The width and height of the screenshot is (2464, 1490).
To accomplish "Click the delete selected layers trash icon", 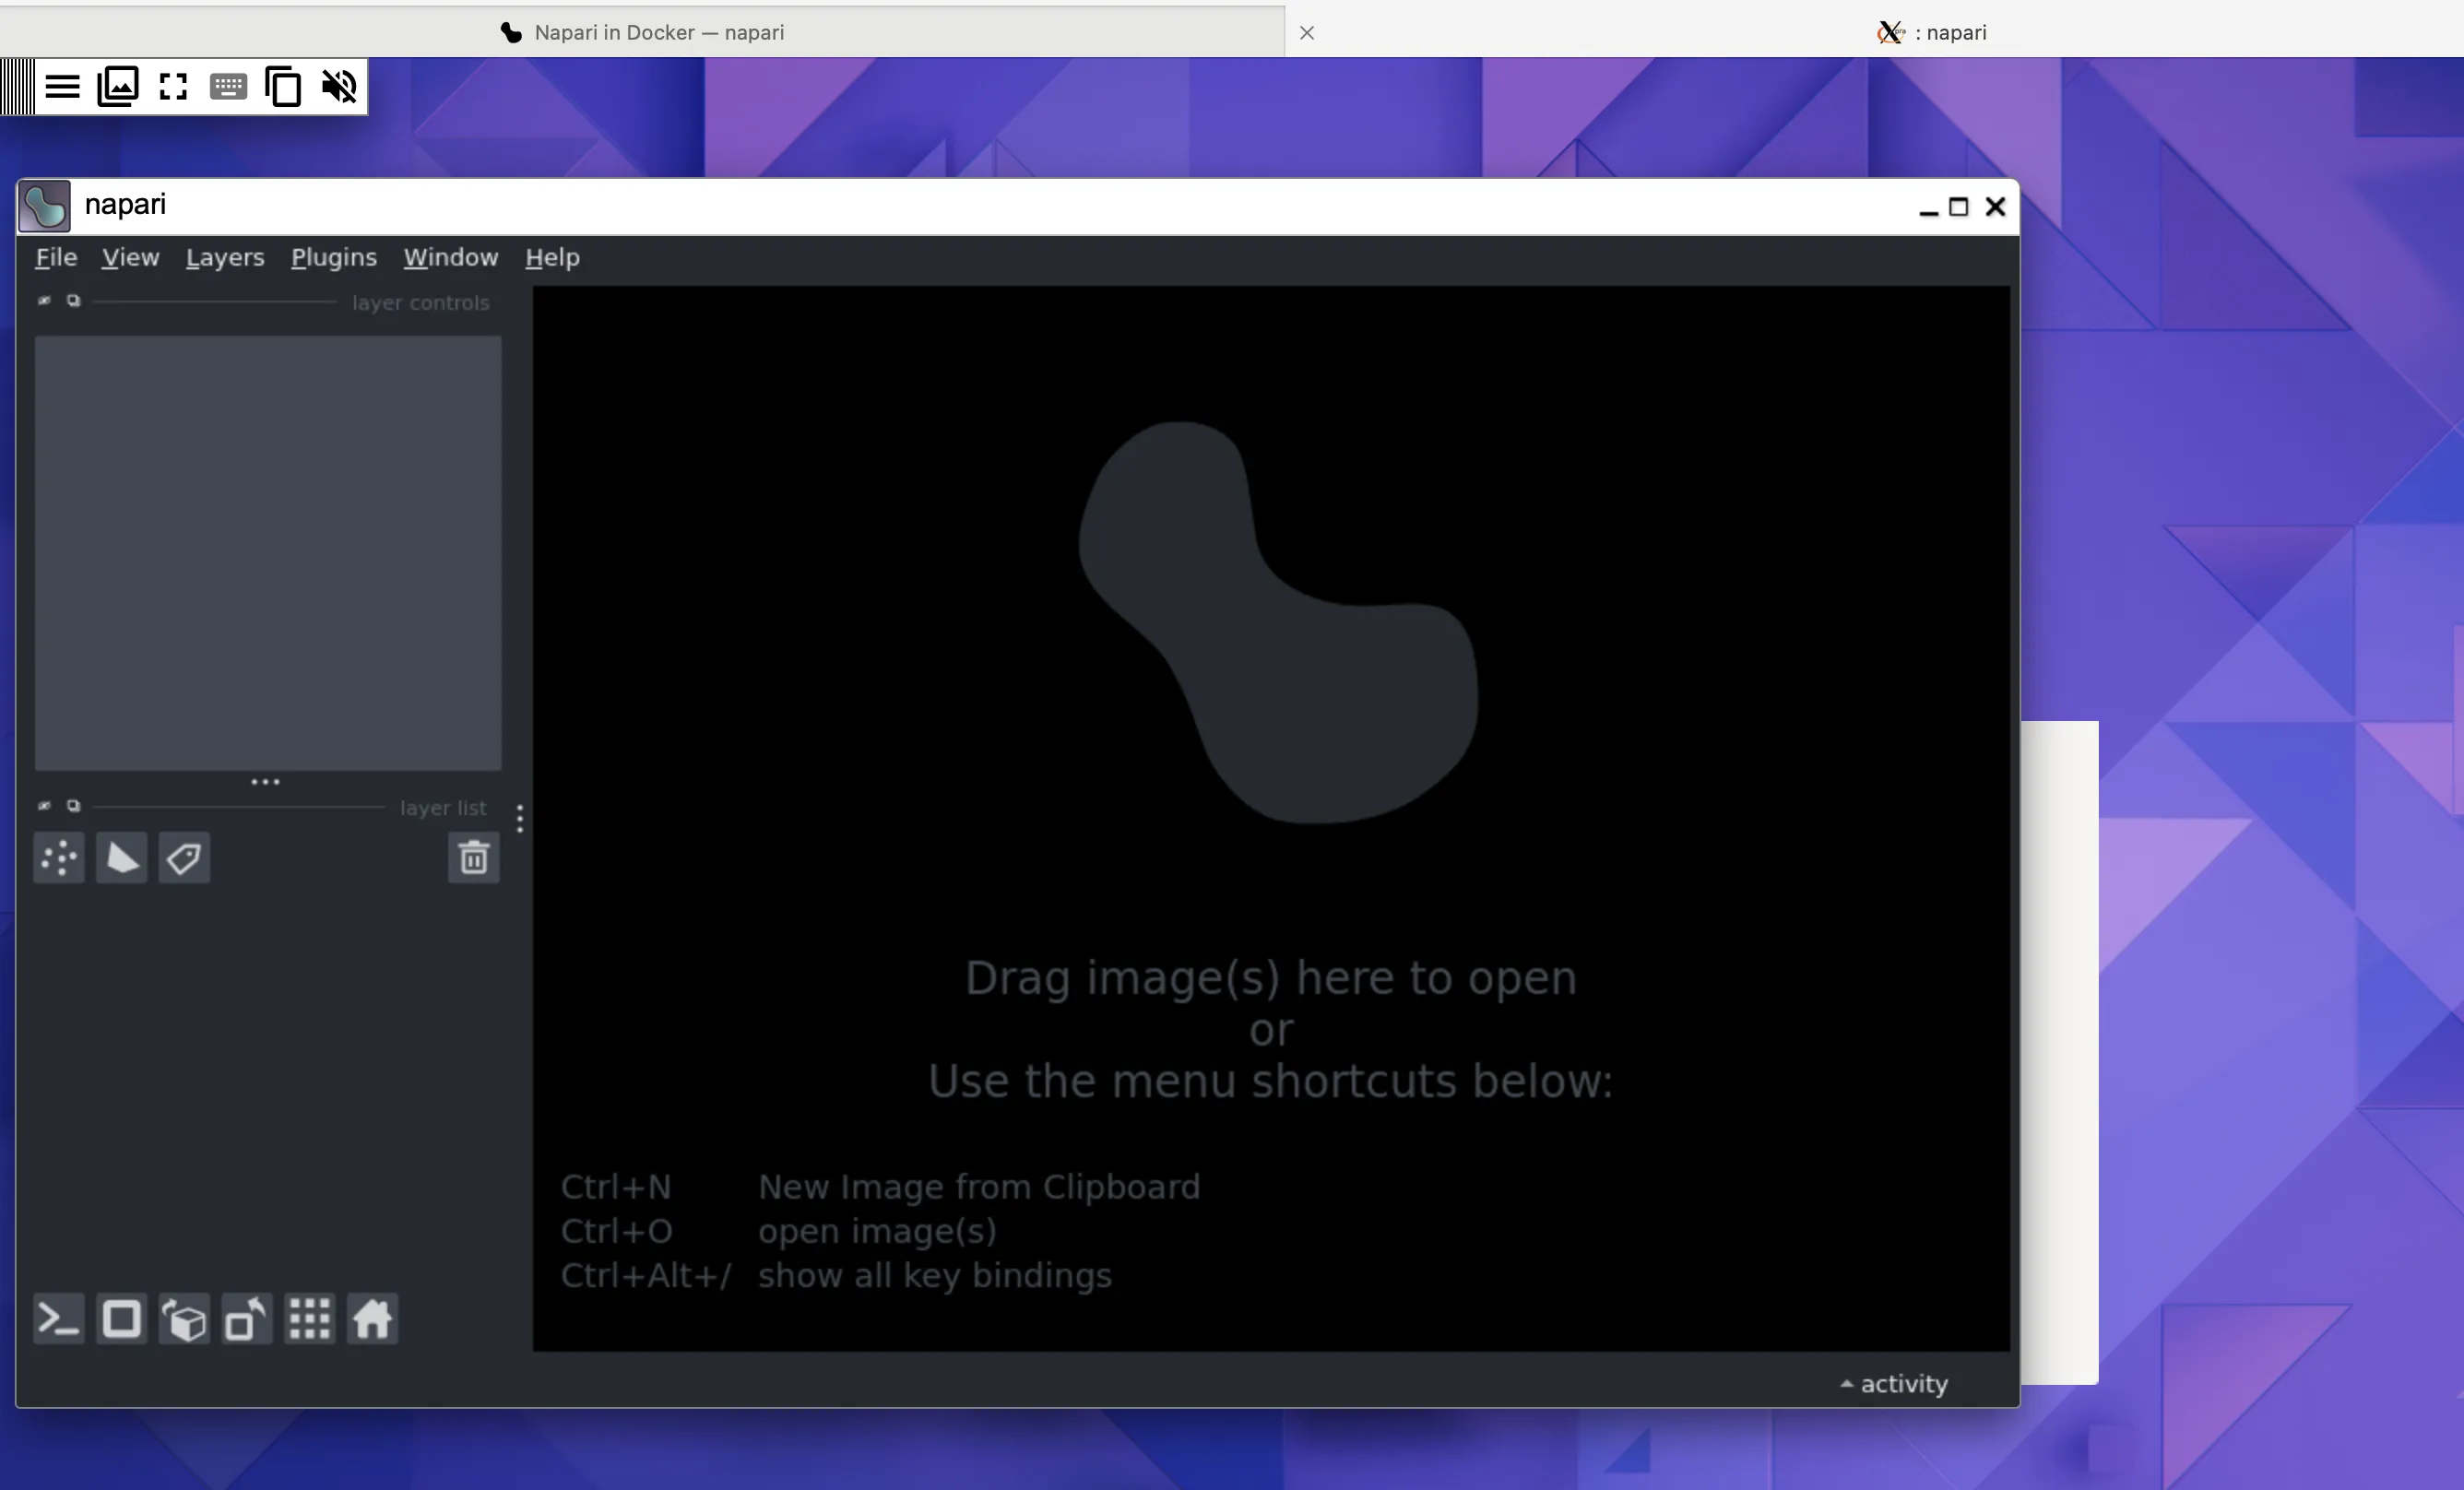I will point(473,858).
